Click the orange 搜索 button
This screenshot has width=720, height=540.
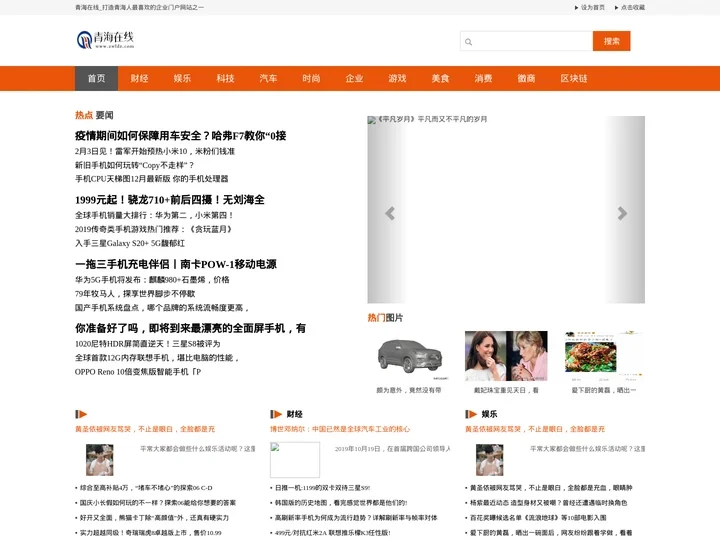pyautogui.click(x=612, y=41)
